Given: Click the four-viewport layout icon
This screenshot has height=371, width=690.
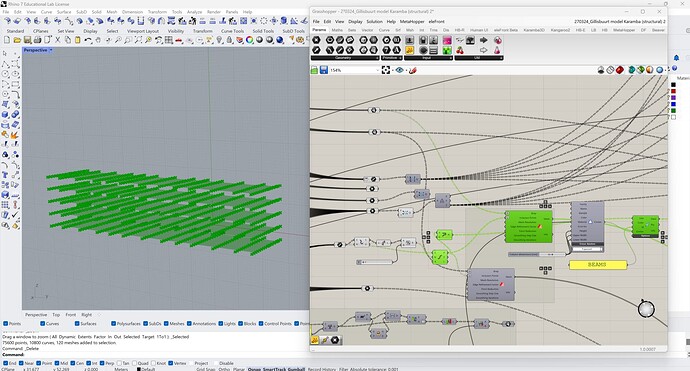Looking at the screenshot, I should click(169, 40).
